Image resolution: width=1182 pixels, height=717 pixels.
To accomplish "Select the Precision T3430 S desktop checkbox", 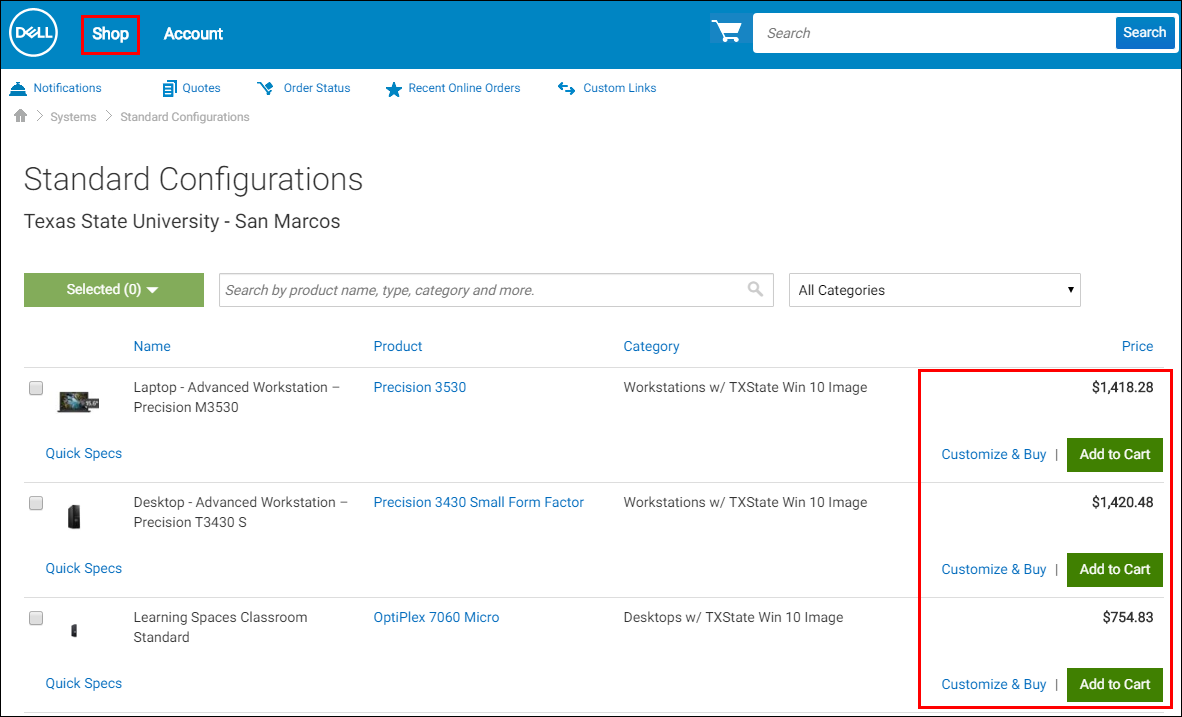I will coord(36,503).
